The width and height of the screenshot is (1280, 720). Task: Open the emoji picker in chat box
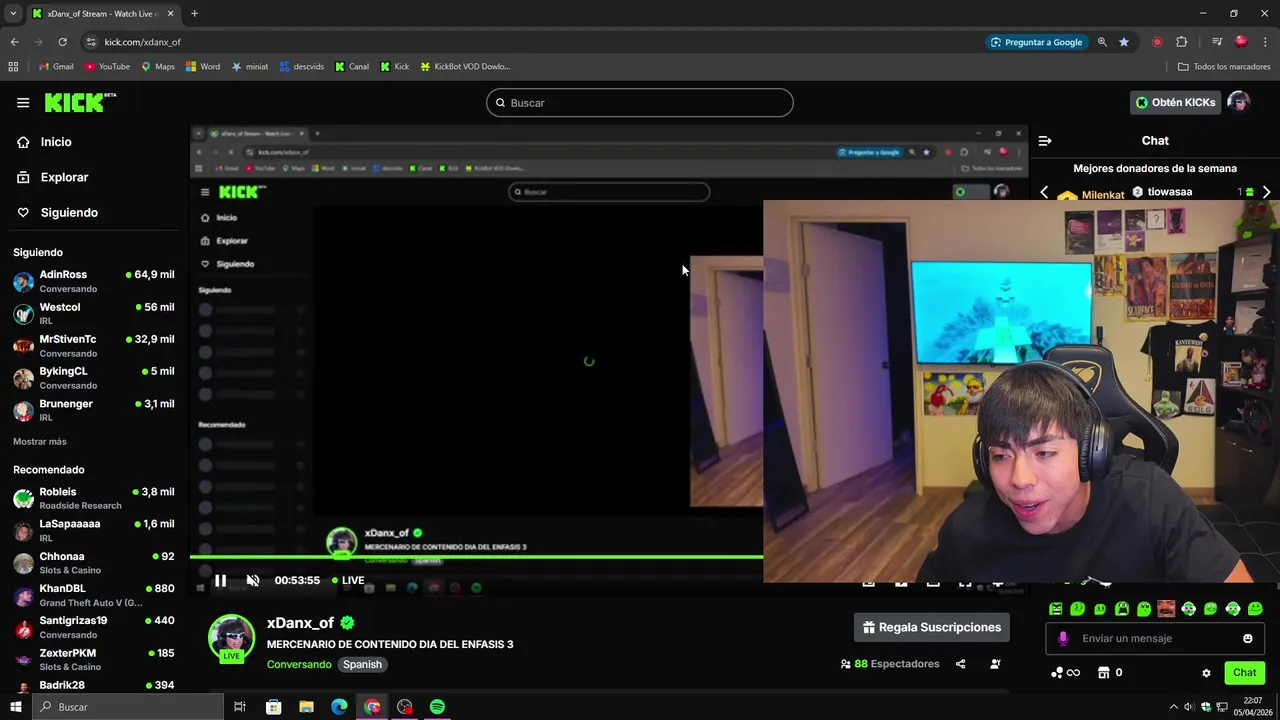1248,638
